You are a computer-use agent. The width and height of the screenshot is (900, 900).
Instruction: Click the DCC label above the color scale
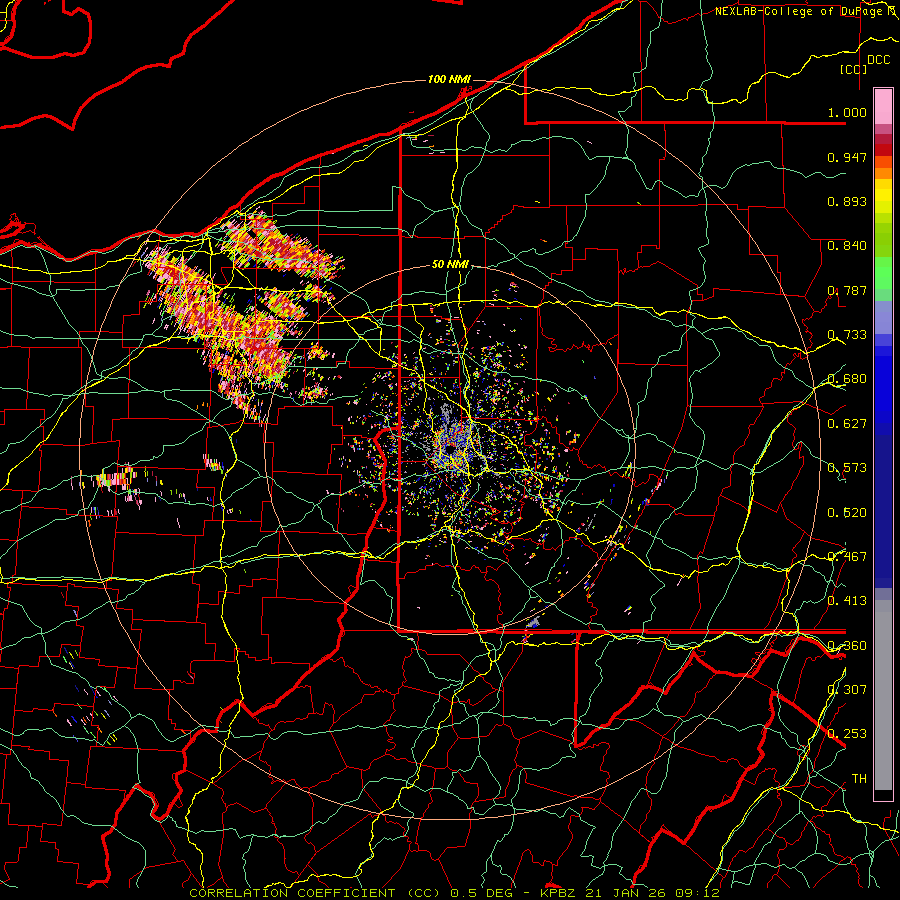point(878,60)
